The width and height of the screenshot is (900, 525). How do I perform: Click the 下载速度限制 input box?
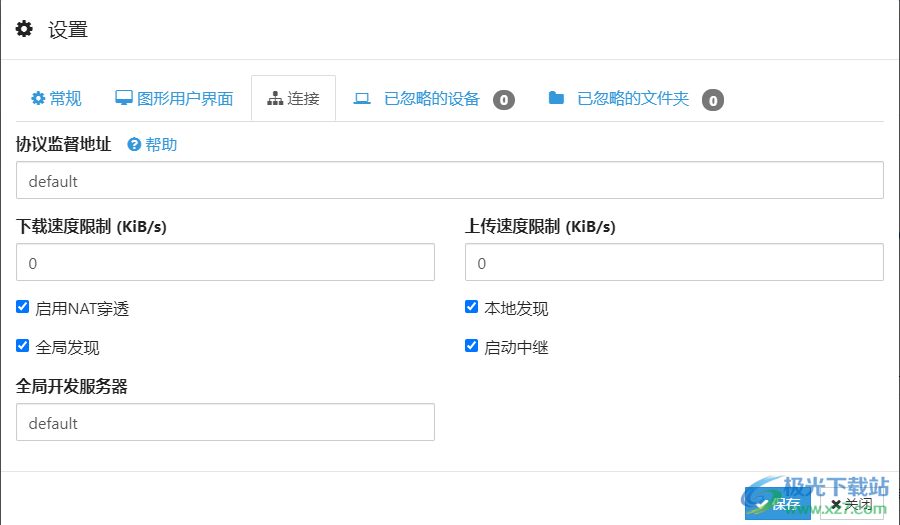tap(225, 262)
